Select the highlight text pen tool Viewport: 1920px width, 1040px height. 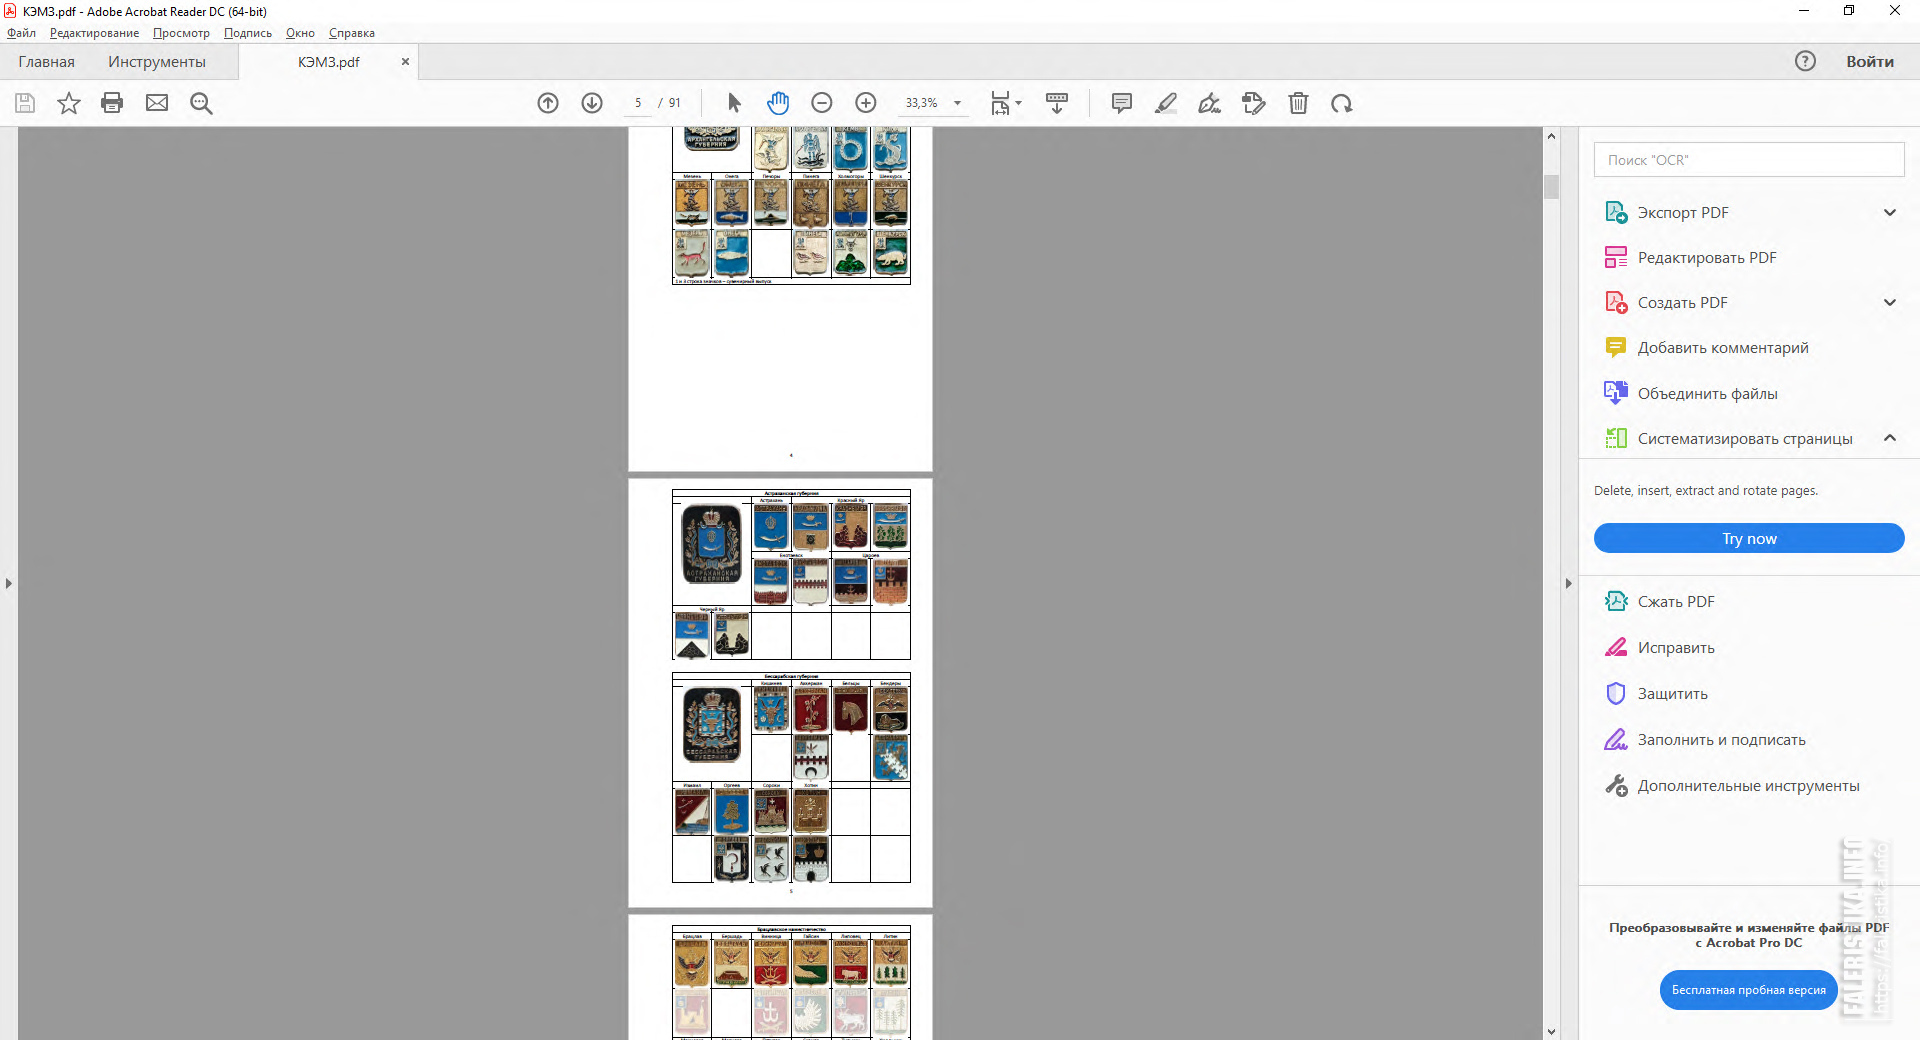[1166, 103]
